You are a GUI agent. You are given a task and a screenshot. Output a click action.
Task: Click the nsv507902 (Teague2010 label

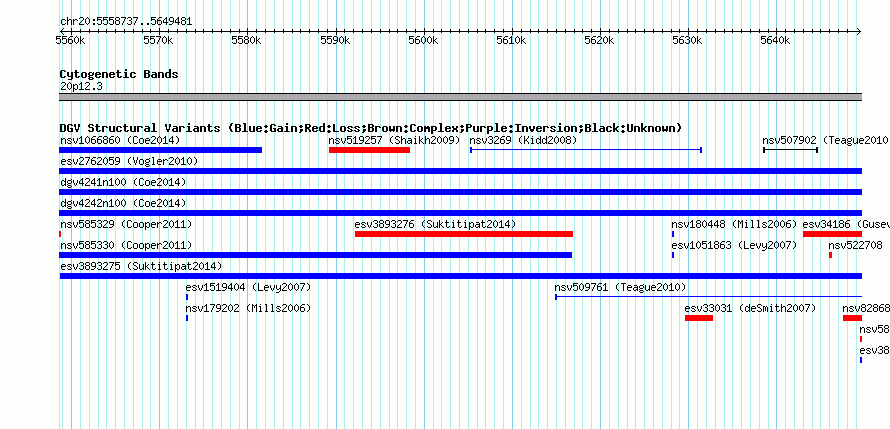point(825,140)
